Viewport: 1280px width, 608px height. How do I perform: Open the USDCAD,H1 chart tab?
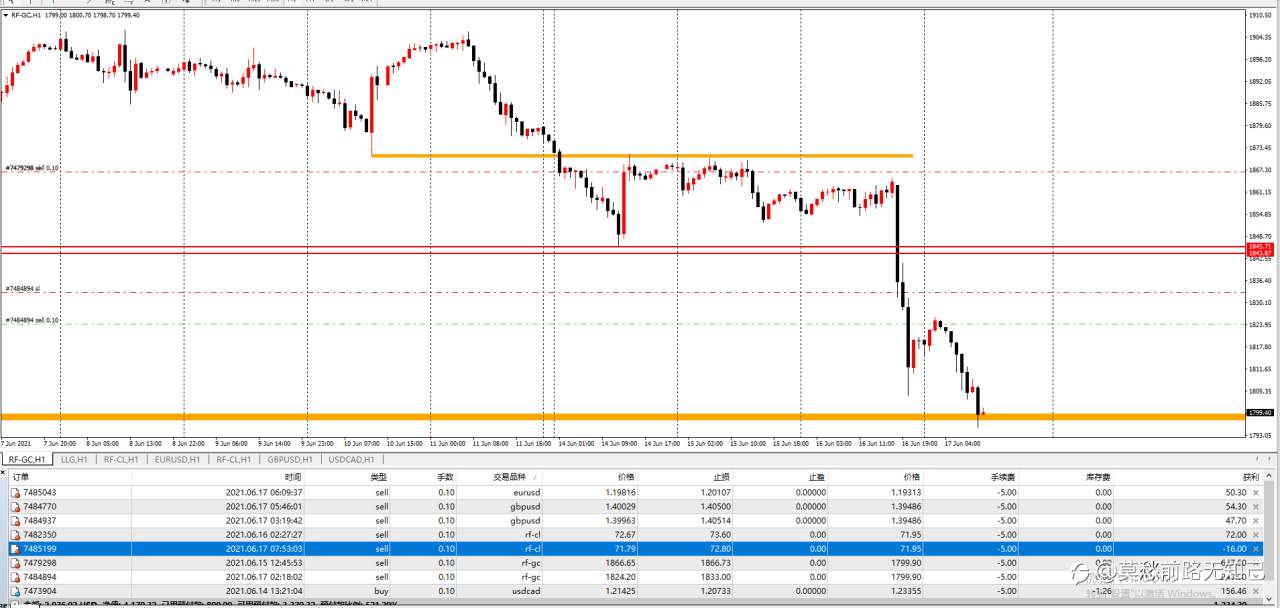(x=351, y=459)
